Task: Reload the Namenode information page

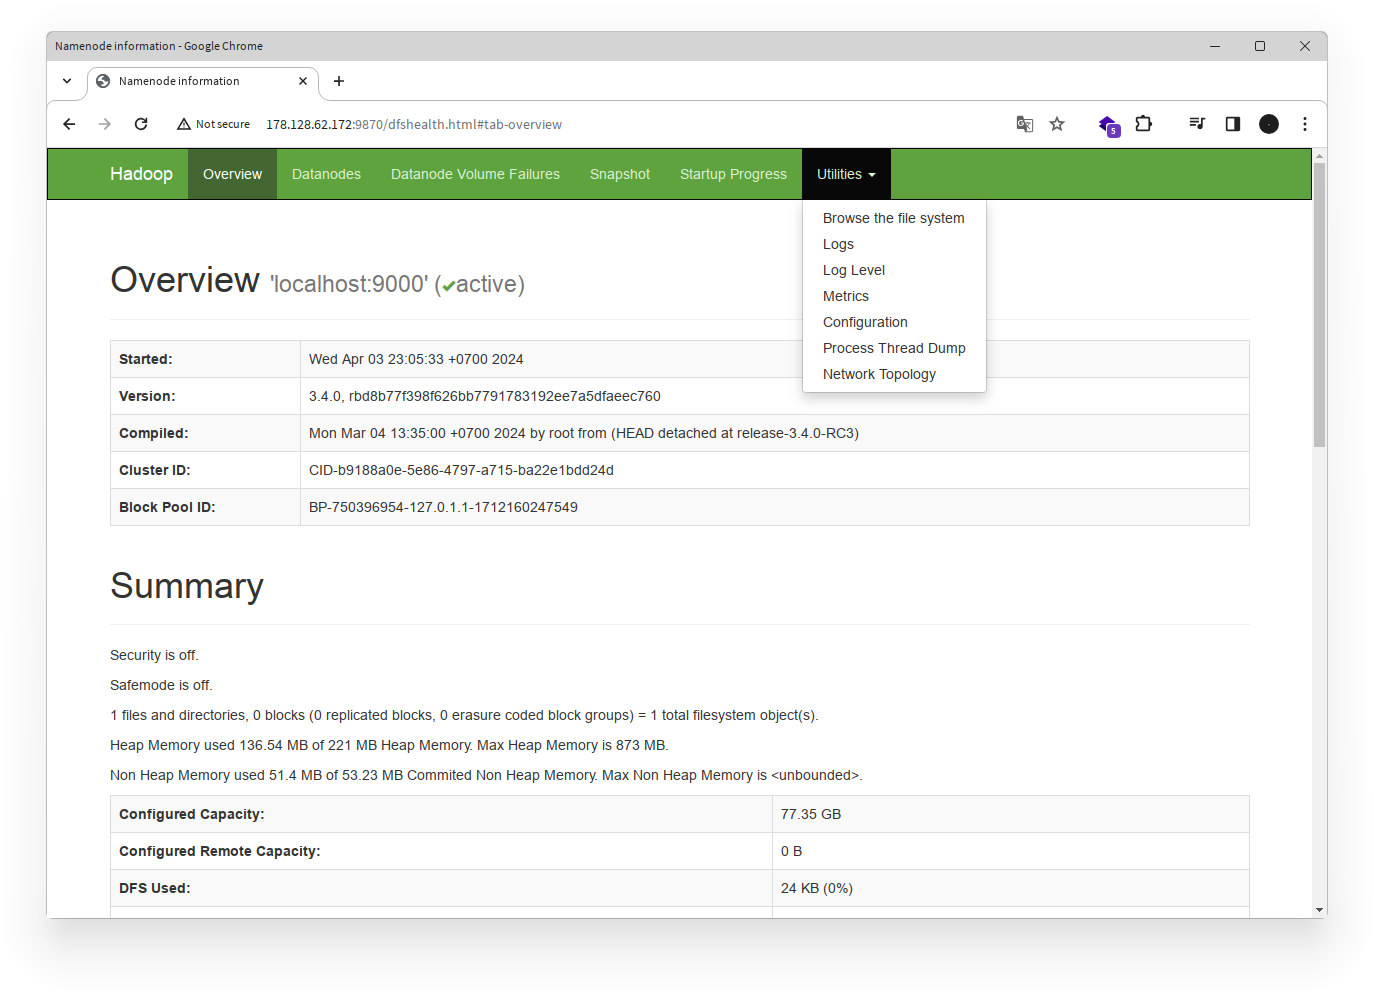Action: [x=141, y=123]
